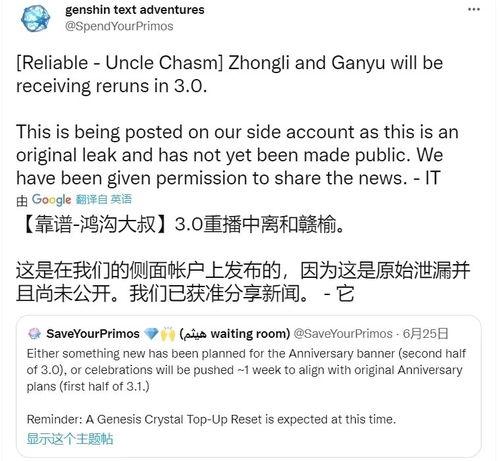Viewport: 500px width, 461px height.
Task: Click the 6月25日 date of quoted tweet
Action: (x=425, y=334)
